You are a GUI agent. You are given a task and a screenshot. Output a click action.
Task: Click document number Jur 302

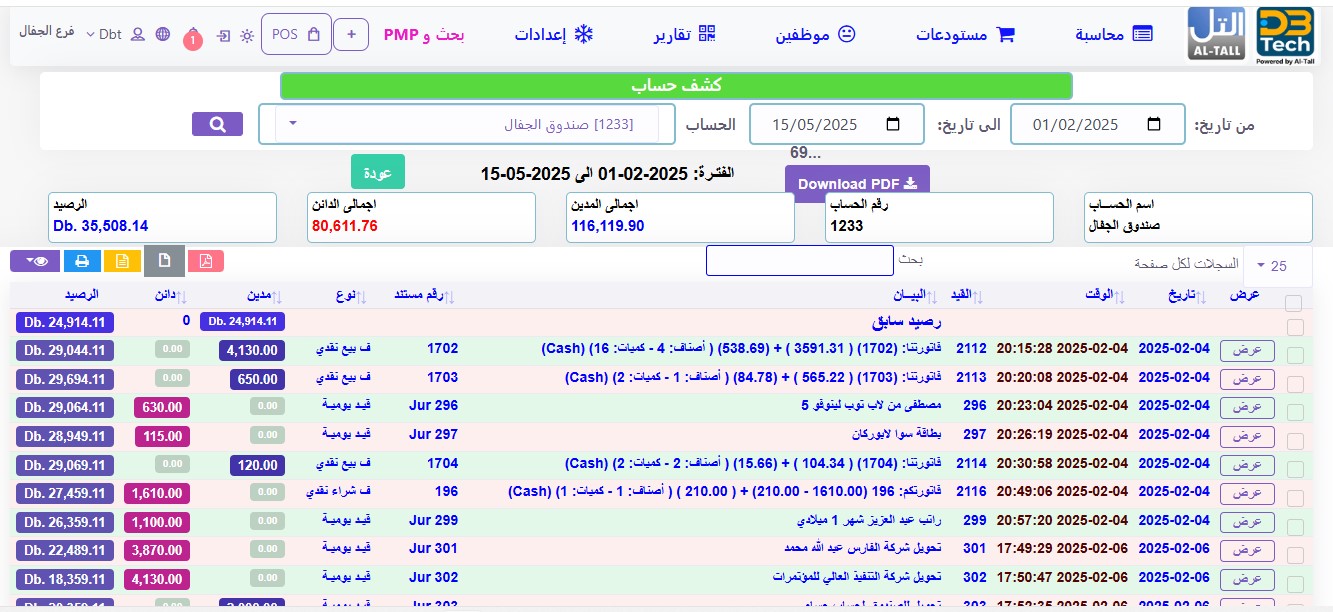pos(433,578)
